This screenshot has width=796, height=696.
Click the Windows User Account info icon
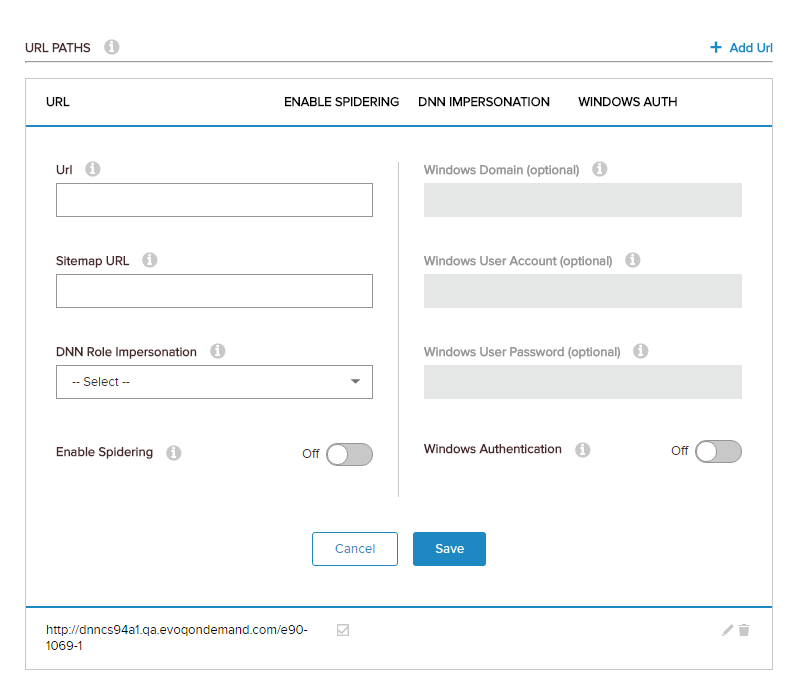point(632,260)
